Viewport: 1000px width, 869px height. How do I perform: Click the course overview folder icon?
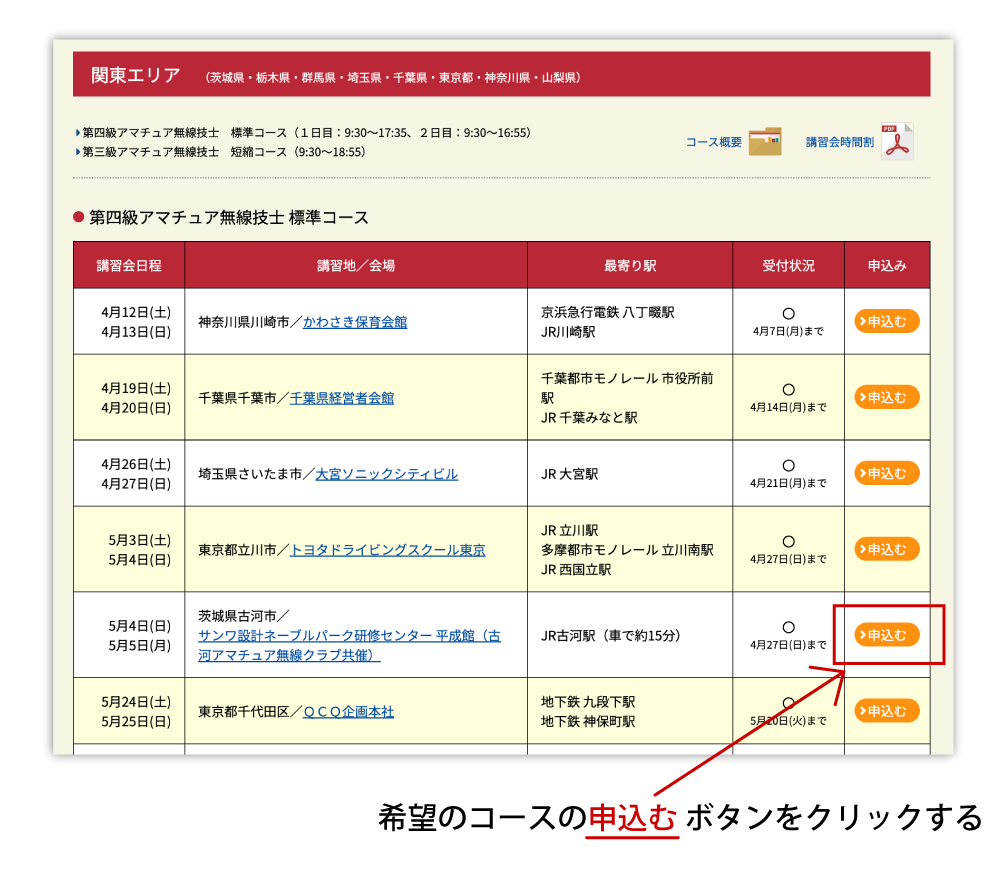point(764,142)
